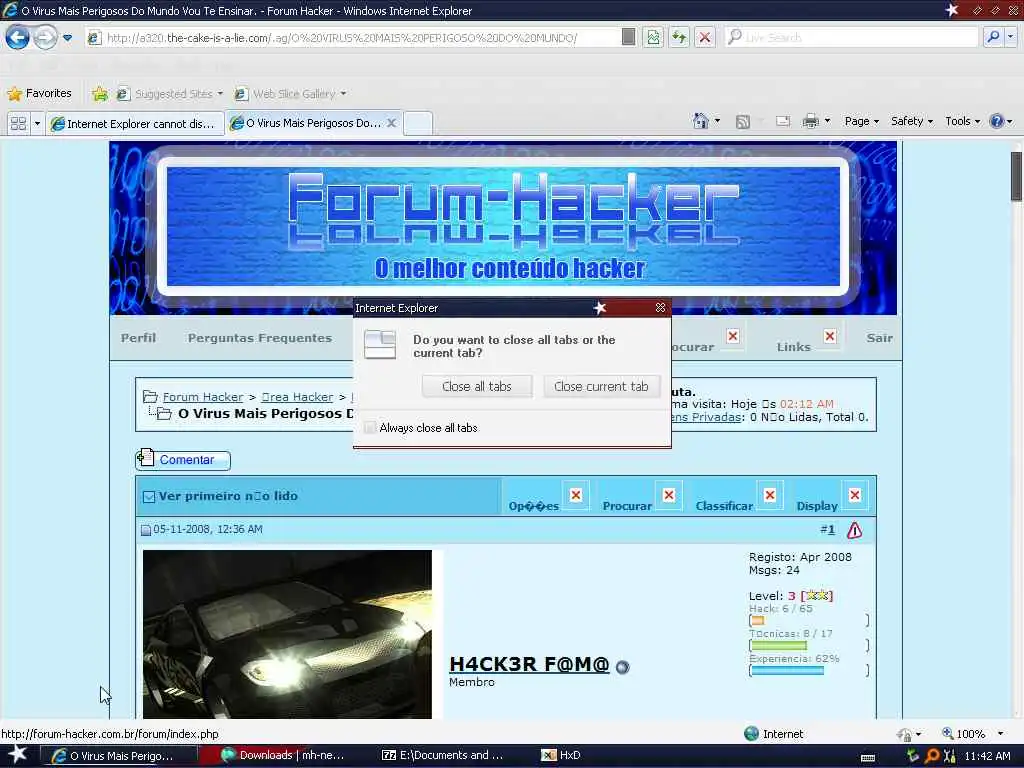The image size is (1024, 768).
Task: Open Perguntas Frequentes forum menu item
Action: pos(260,338)
